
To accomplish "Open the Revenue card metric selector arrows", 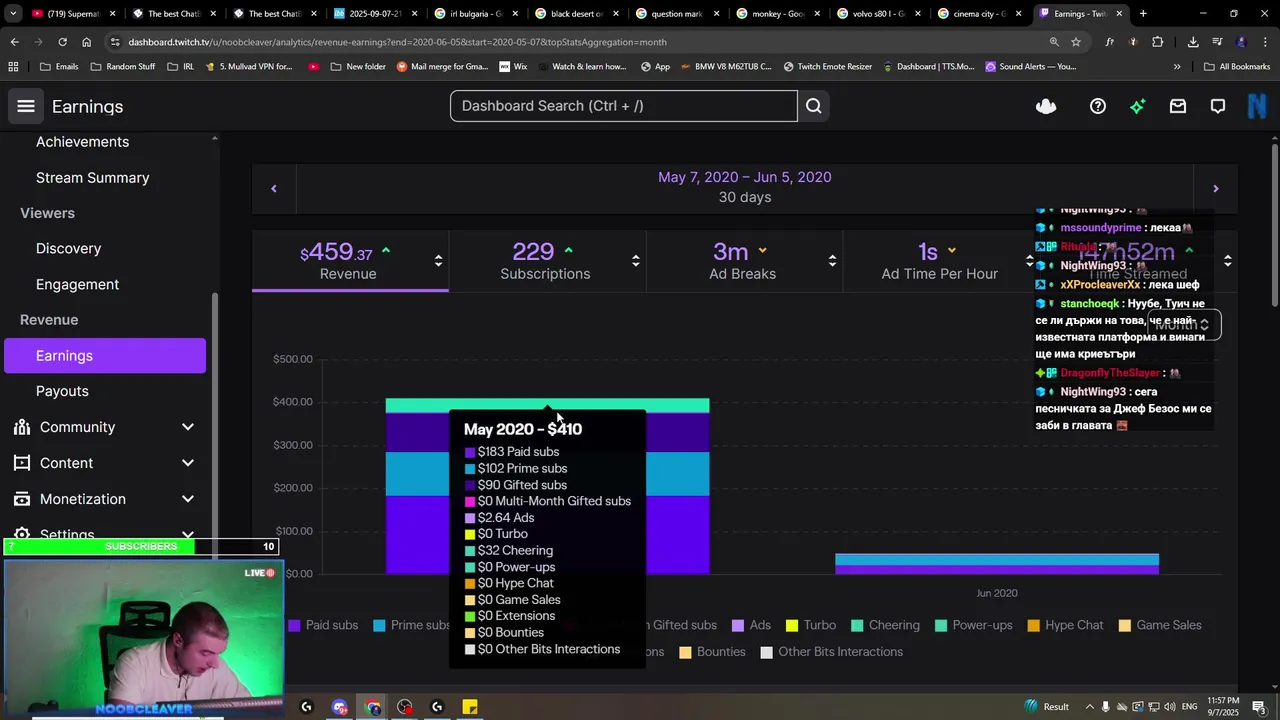I will point(438,261).
